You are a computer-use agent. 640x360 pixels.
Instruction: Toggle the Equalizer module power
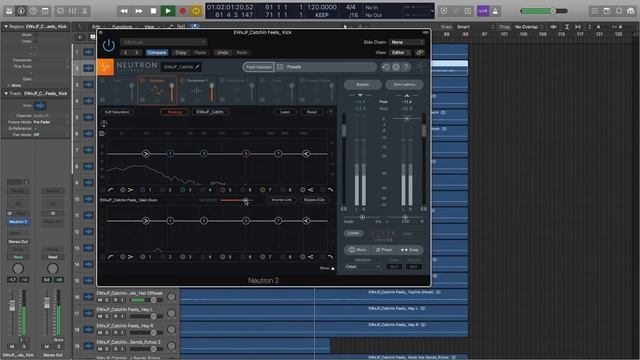[x=142, y=81]
